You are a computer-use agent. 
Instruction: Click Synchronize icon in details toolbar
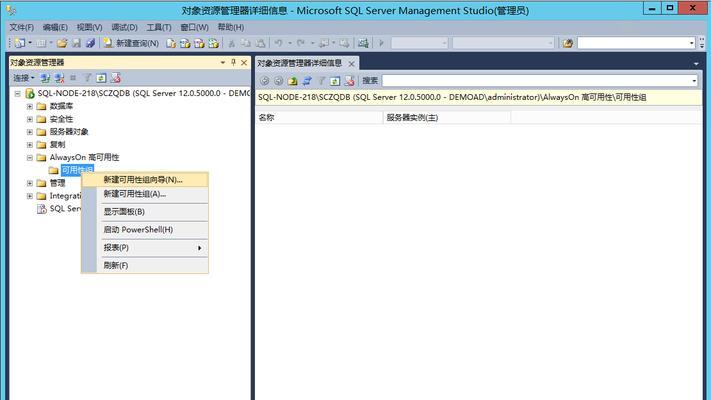[x=307, y=81]
